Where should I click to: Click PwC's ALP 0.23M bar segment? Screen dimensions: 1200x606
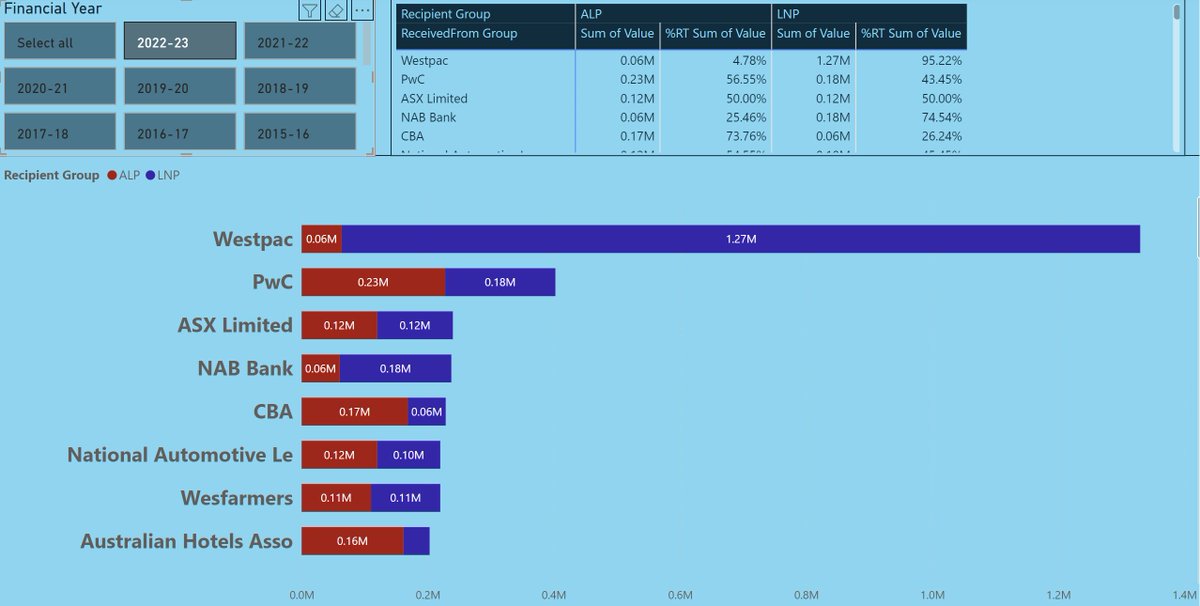(x=373, y=282)
